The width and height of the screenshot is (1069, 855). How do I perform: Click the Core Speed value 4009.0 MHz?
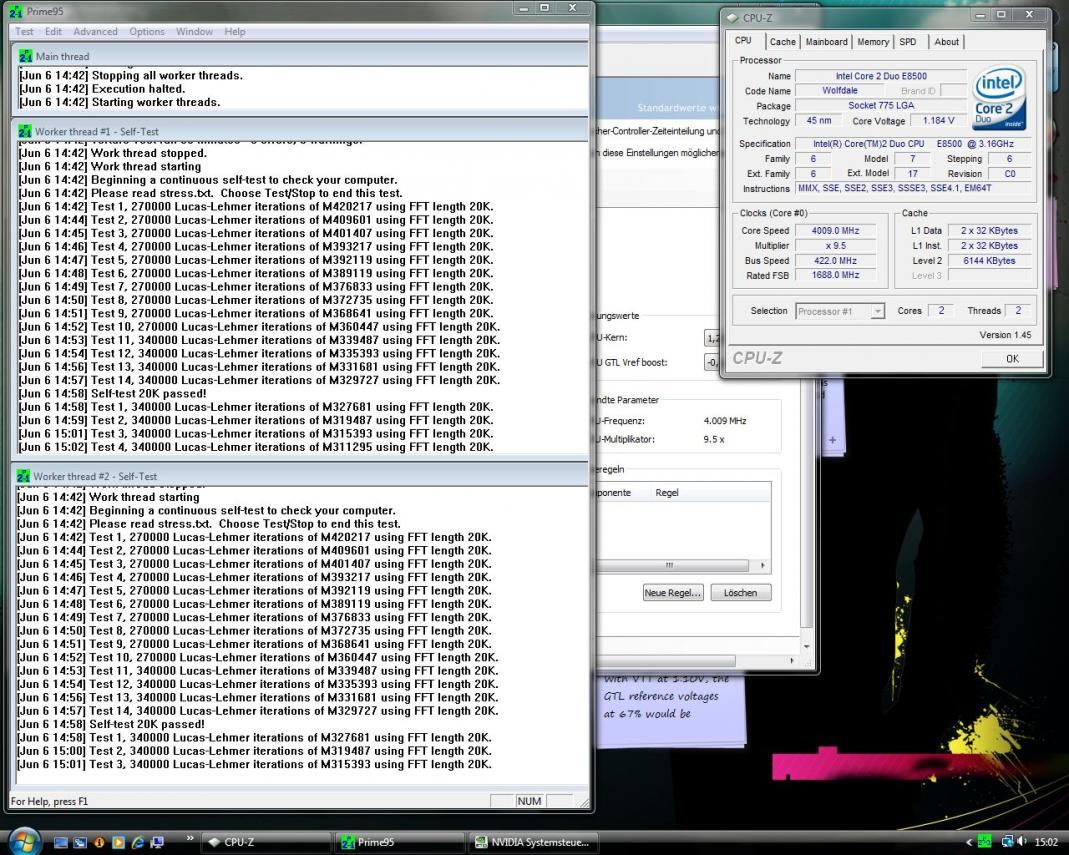[x=835, y=230]
